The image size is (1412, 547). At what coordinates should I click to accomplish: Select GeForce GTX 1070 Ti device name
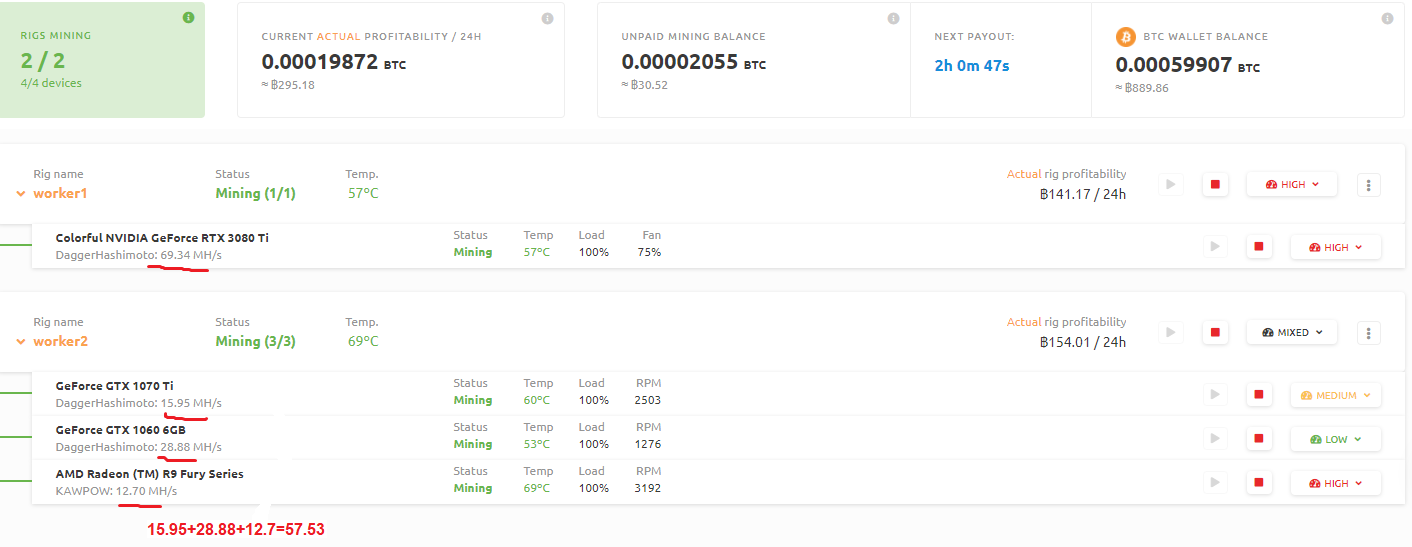click(114, 386)
